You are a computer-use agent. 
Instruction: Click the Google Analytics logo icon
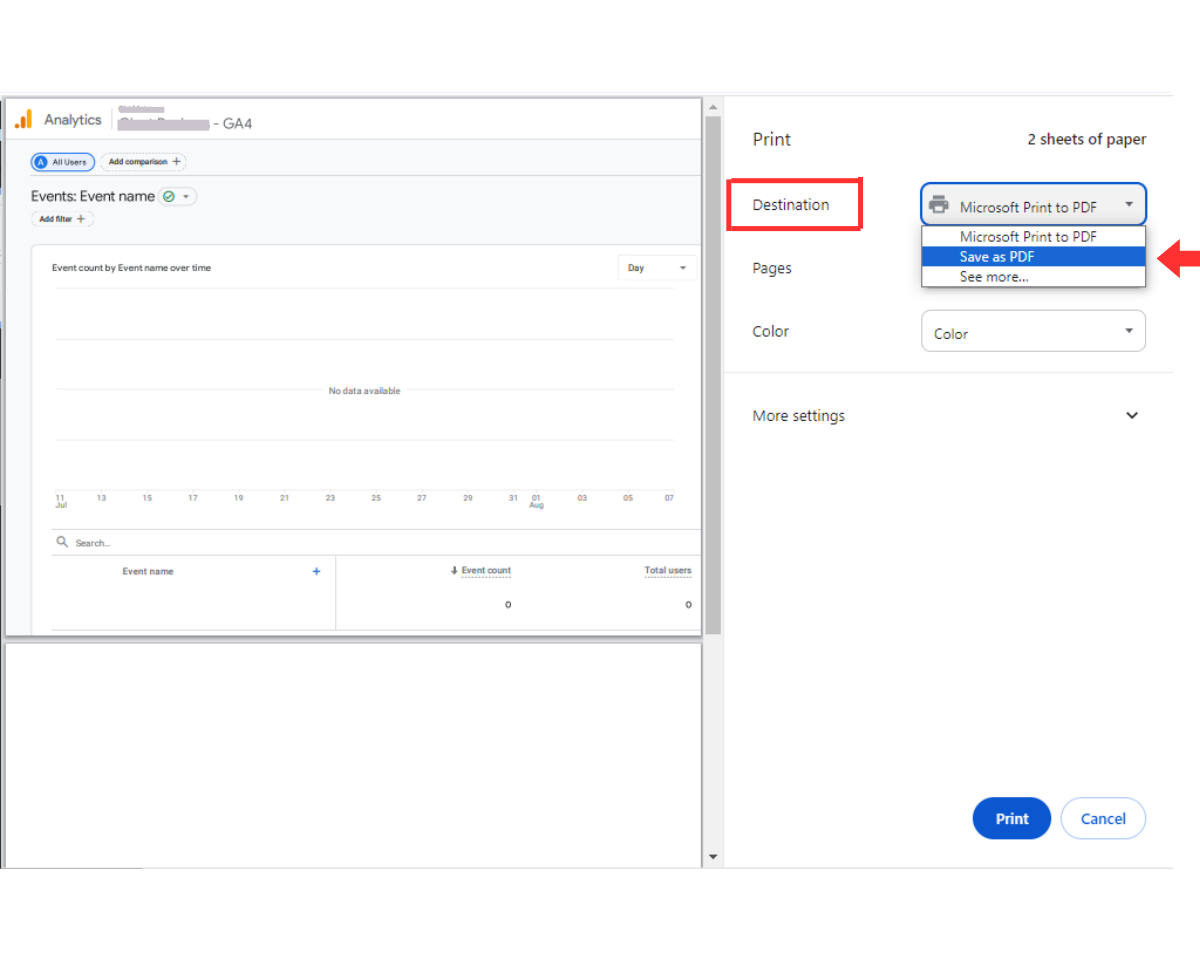pos(23,119)
